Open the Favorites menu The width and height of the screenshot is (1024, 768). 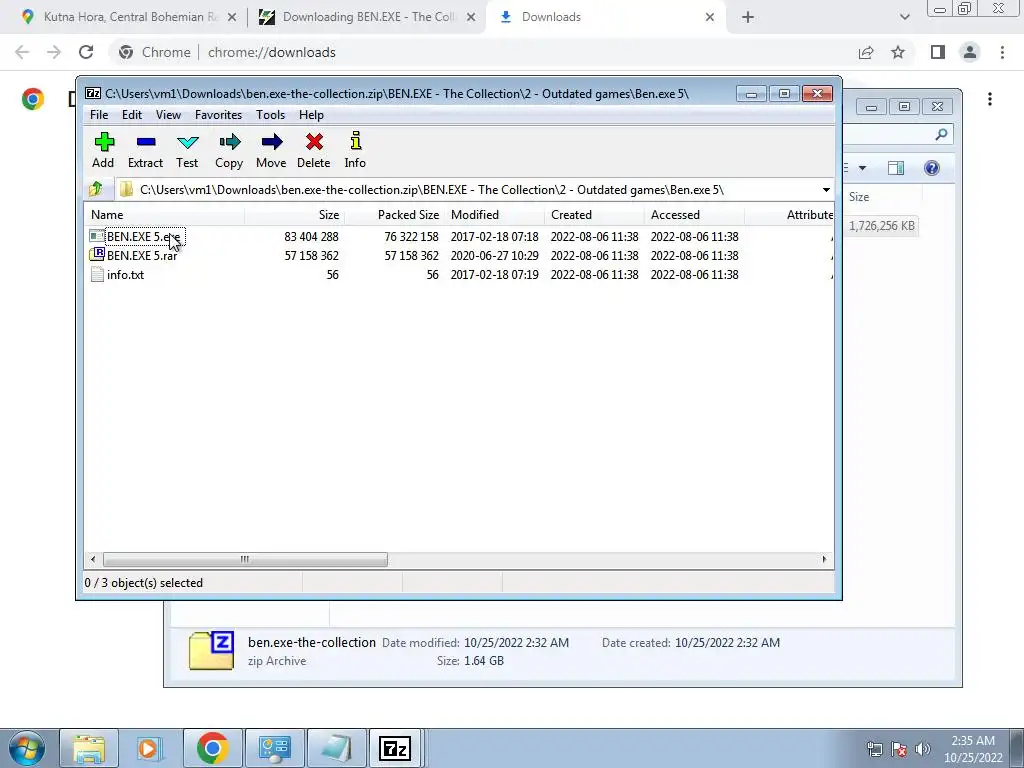(218, 115)
